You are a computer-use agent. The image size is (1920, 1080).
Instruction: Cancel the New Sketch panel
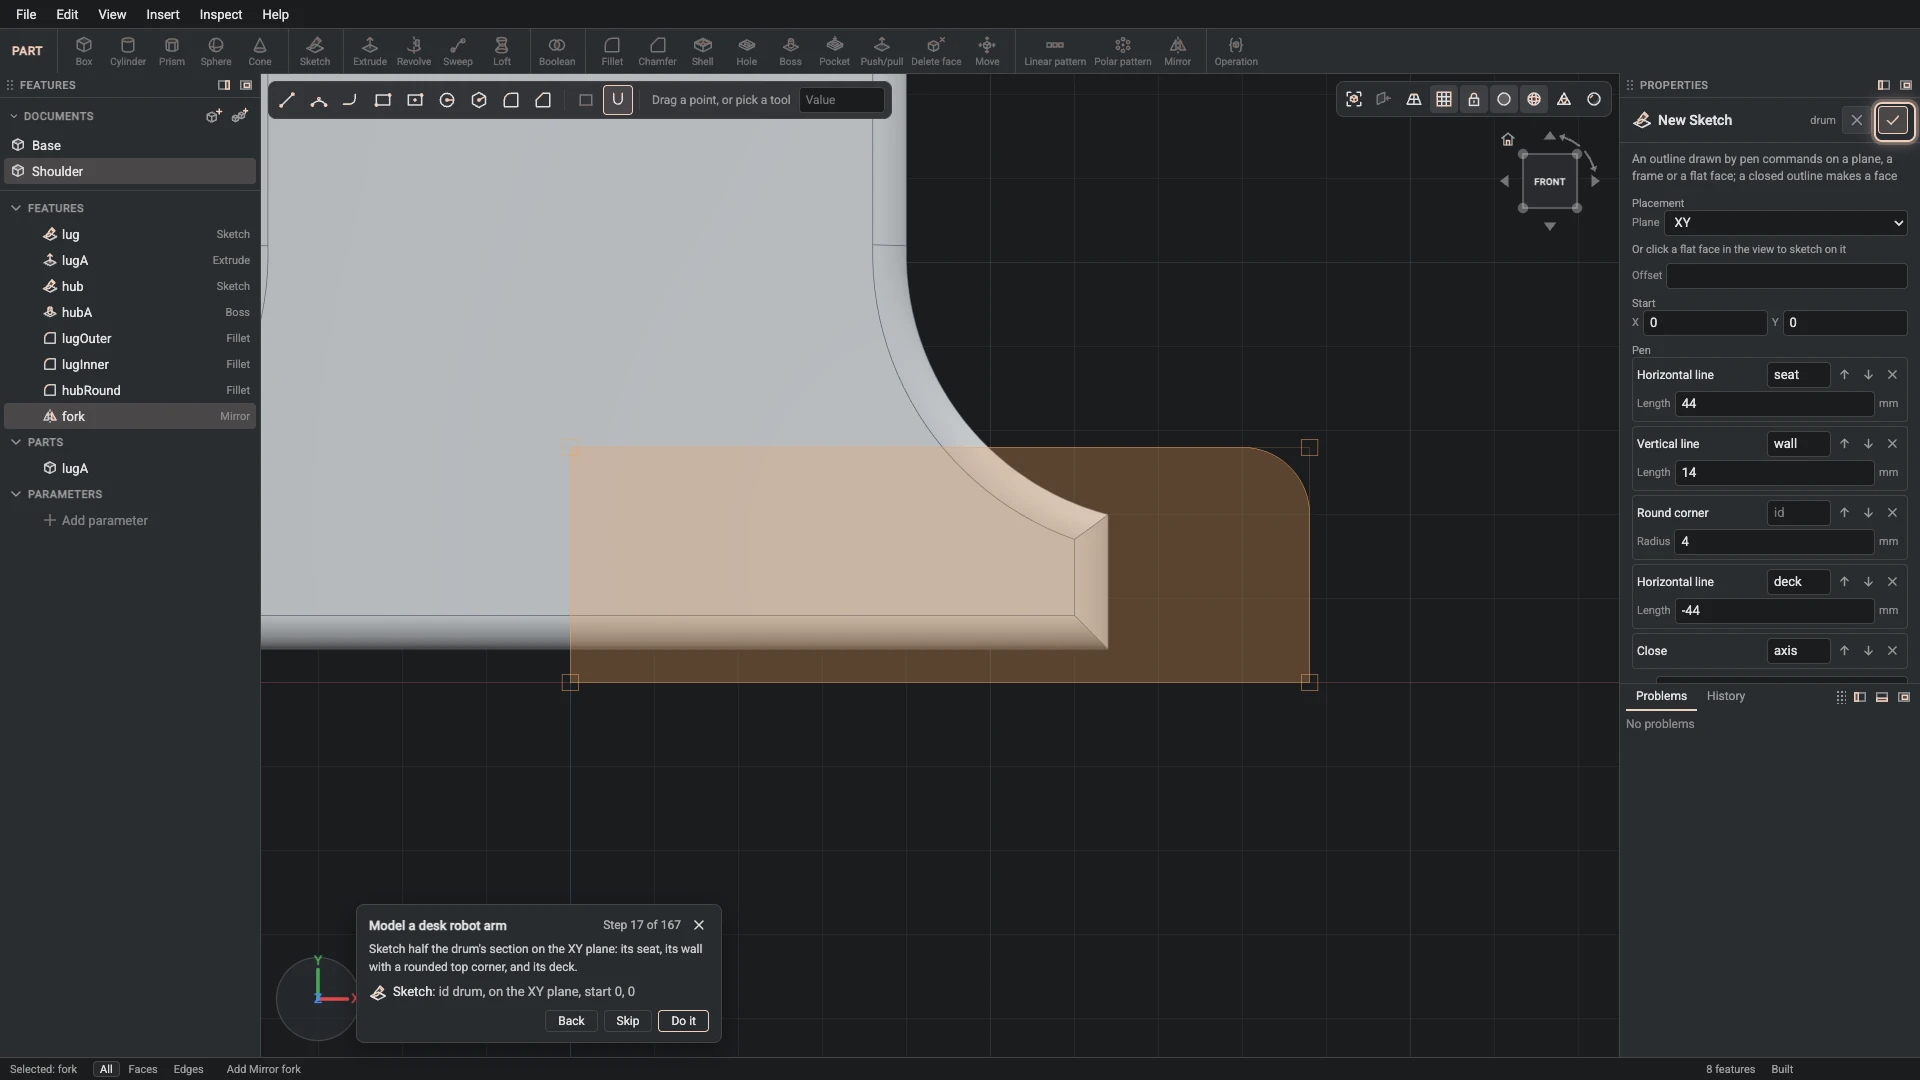point(1856,120)
